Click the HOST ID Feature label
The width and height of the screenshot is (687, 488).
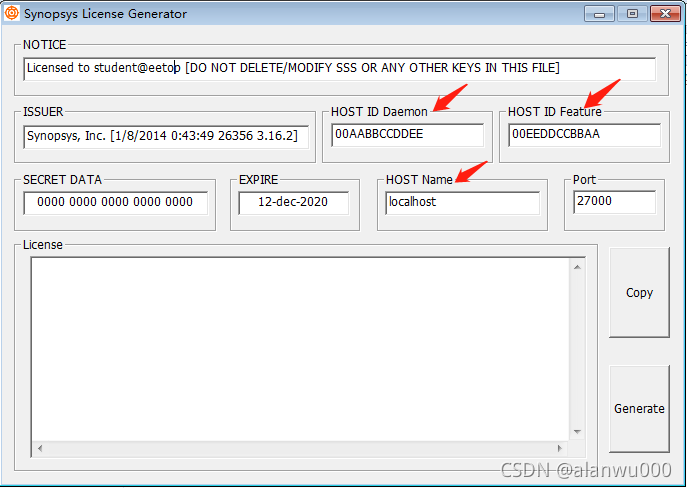pos(555,112)
